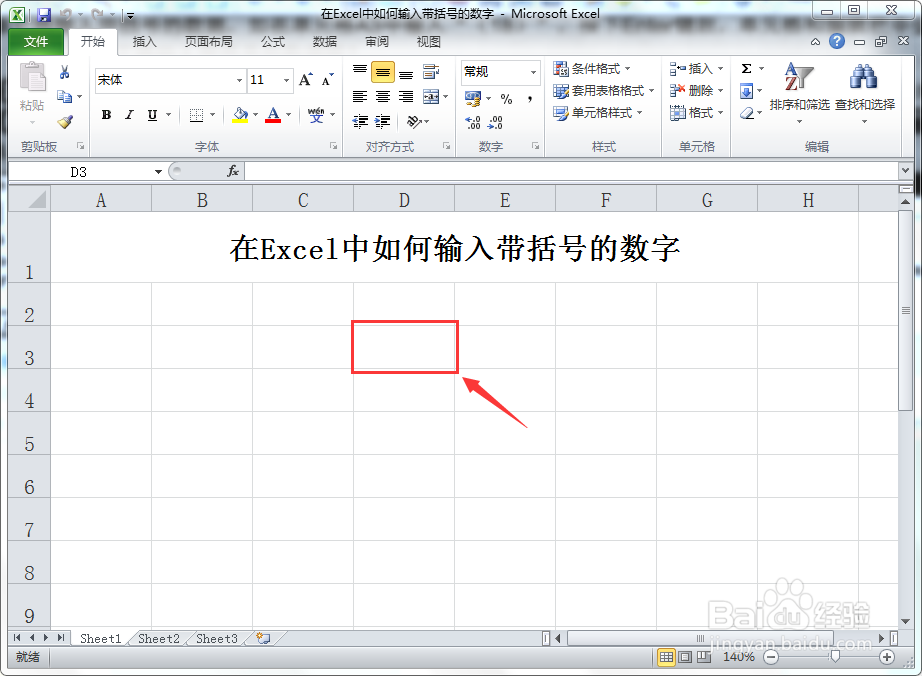
Task: Apply comma thousands separator style
Action: pyautogui.click(x=530, y=99)
